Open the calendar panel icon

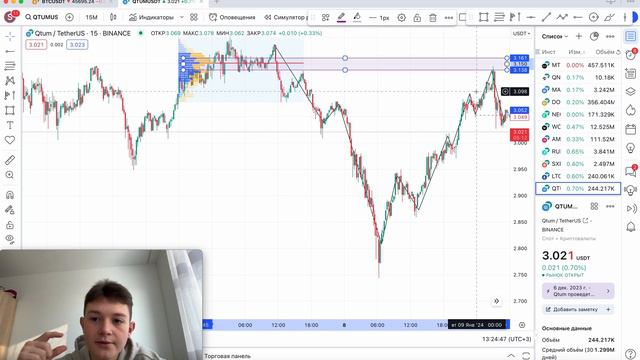click(x=631, y=129)
